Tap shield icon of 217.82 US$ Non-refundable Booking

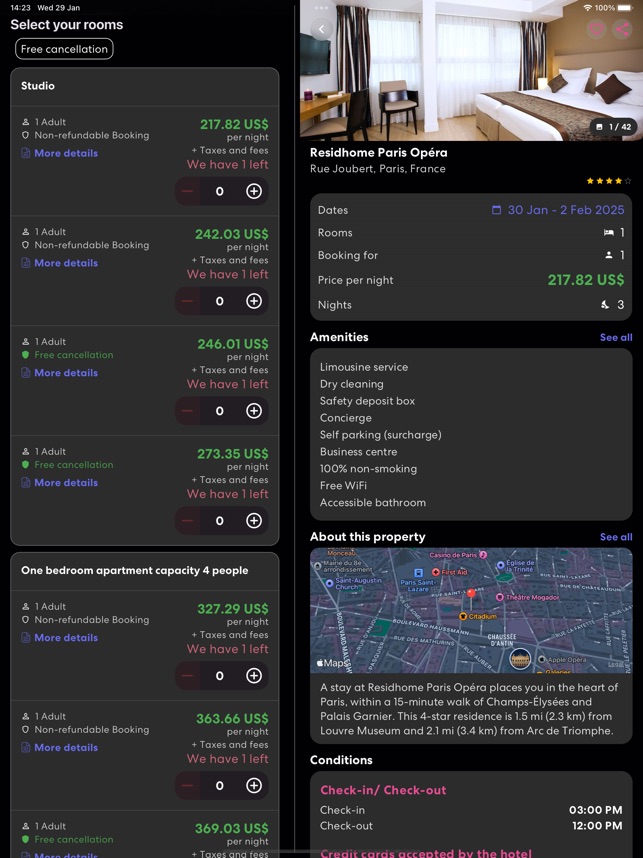(25, 135)
